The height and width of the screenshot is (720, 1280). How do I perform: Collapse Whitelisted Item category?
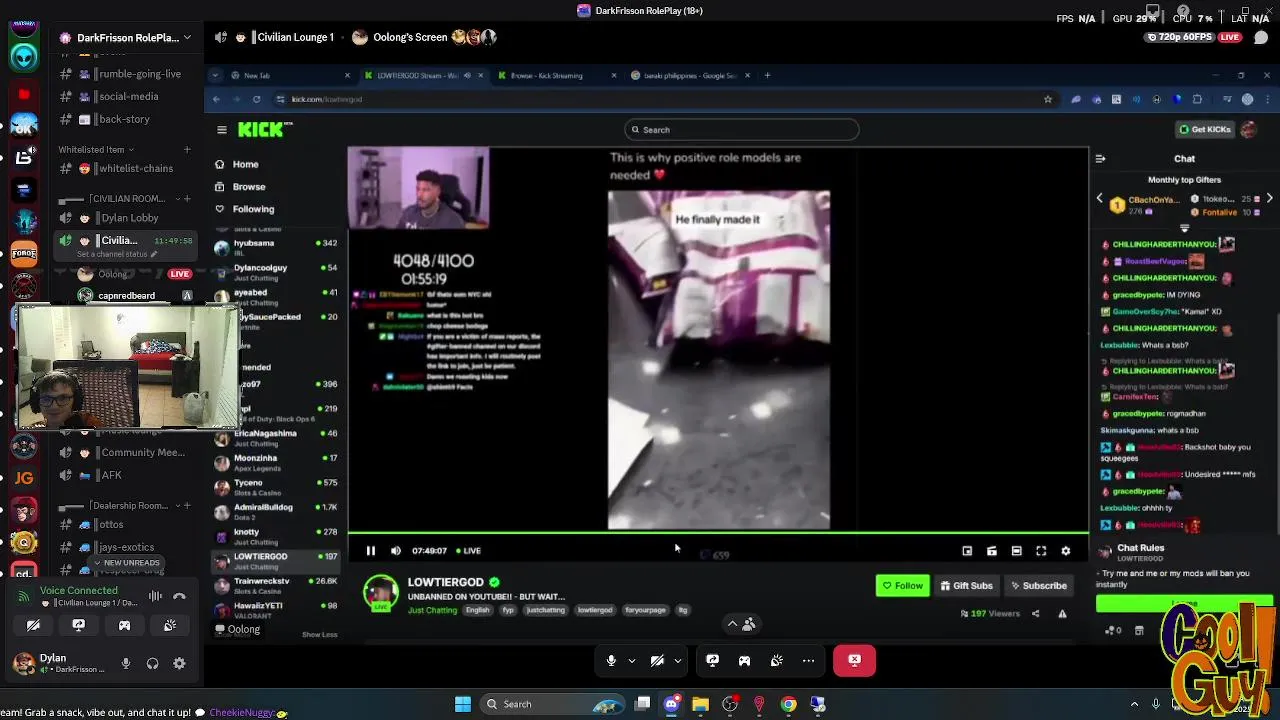97,149
